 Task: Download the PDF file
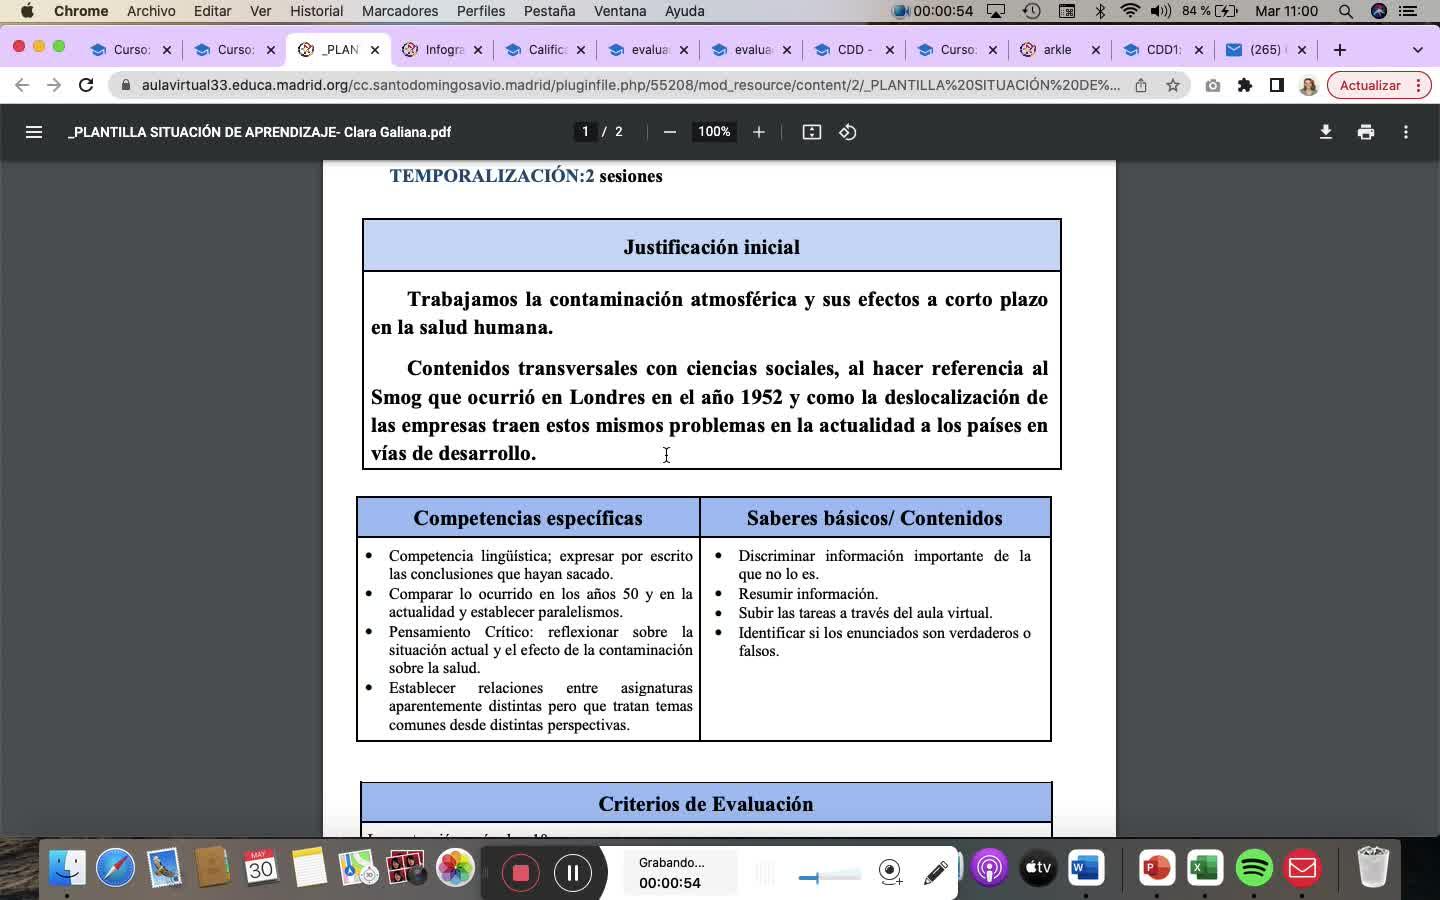tap(1326, 132)
